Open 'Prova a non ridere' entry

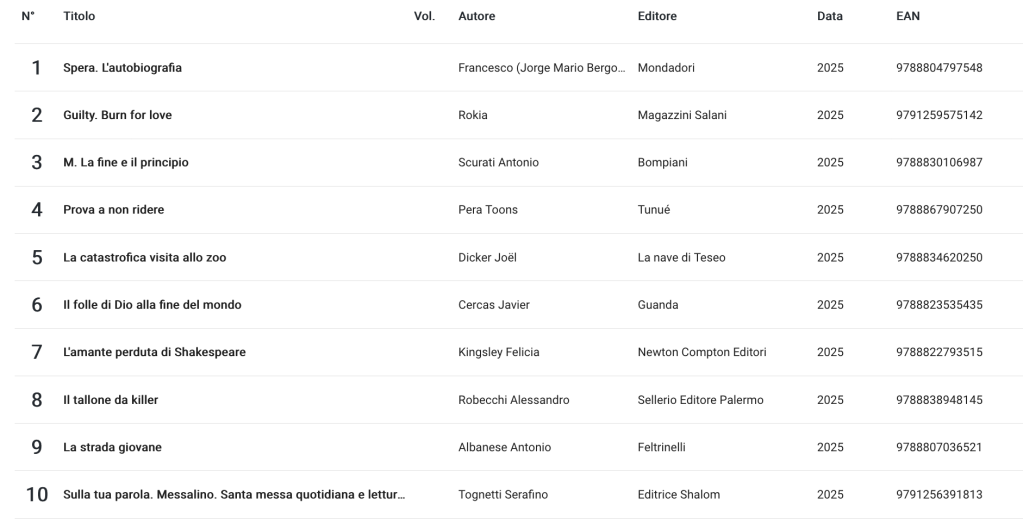(113, 210)
